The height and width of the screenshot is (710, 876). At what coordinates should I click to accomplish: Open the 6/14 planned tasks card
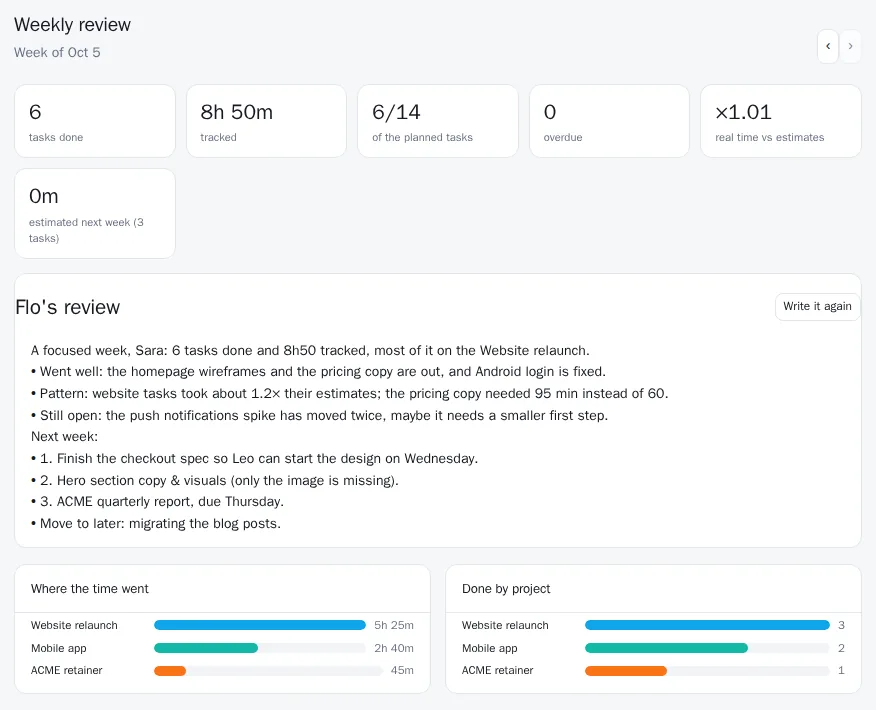click(438, 121)
